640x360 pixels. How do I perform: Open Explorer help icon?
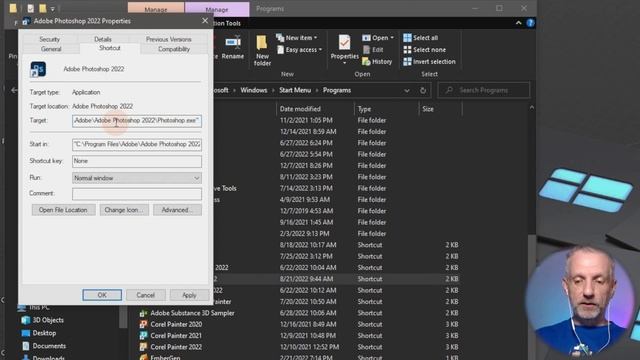point(530,23)
